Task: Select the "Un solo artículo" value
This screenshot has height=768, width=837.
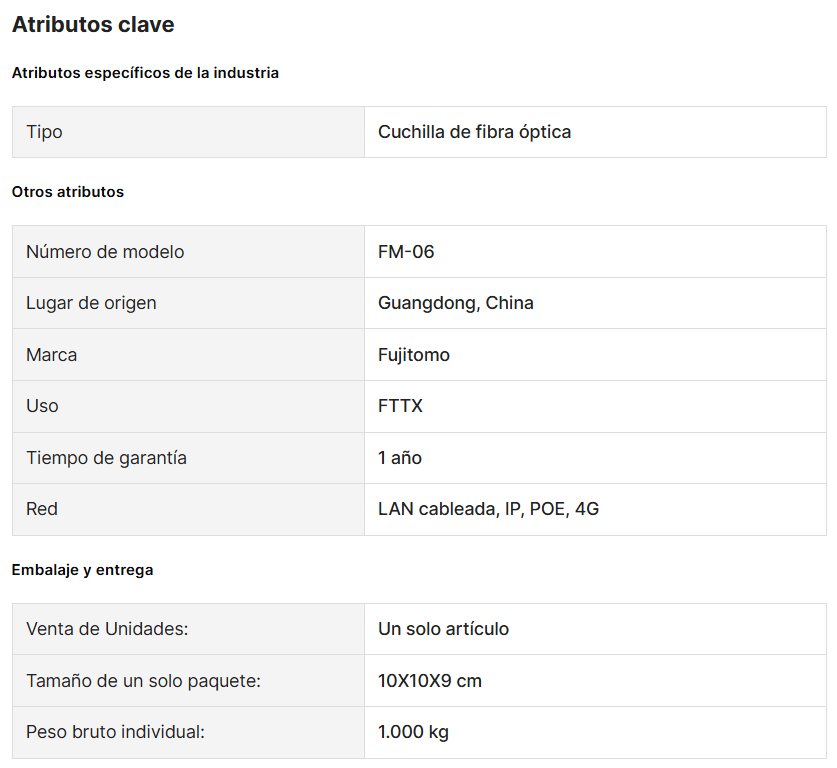Action: tap(443, 629)
